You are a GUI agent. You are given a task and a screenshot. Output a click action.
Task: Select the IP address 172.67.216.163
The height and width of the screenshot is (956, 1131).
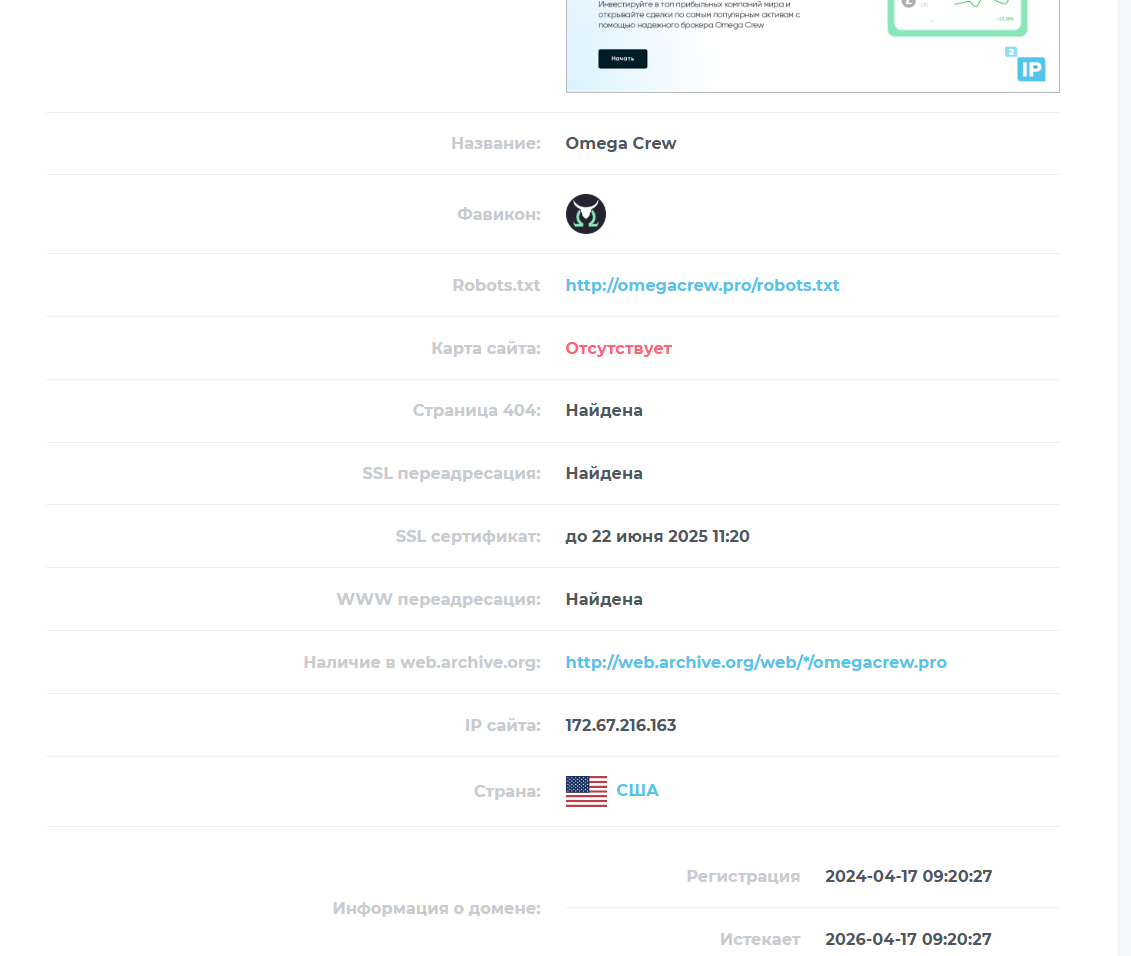pyautogui.click(x=621, y=725)
